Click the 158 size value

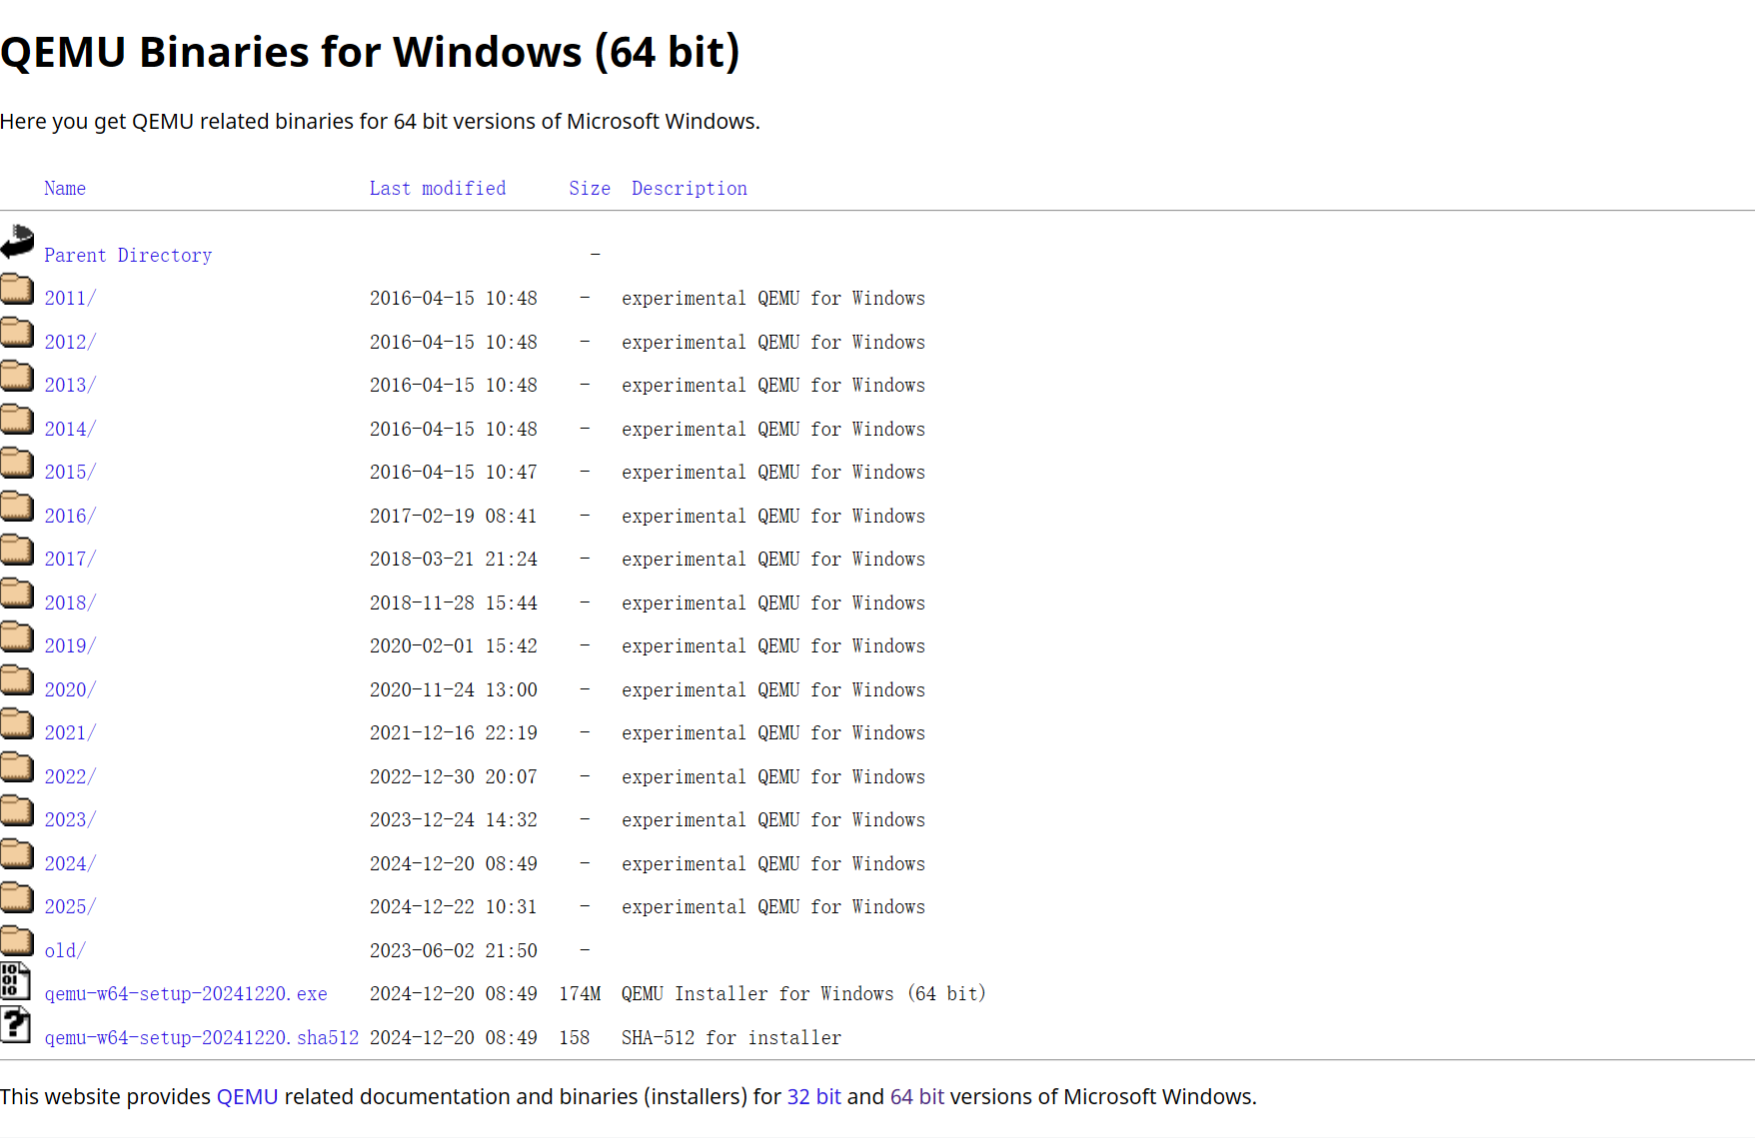pyautogui.click(x=575, y=1038)
